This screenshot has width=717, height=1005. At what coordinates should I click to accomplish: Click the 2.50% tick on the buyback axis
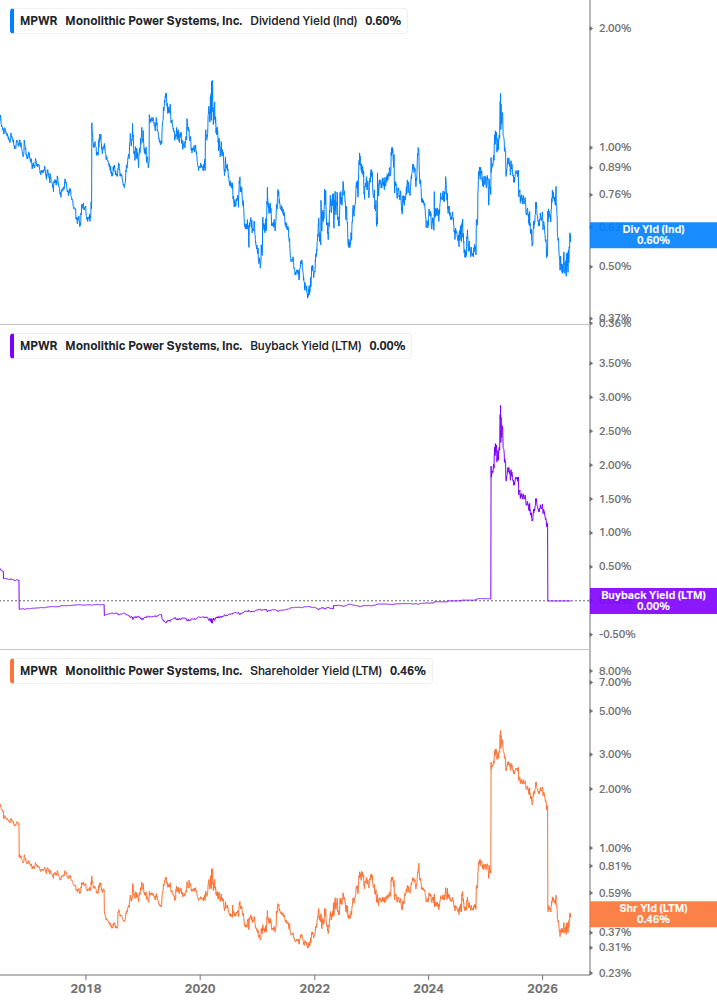615,431
